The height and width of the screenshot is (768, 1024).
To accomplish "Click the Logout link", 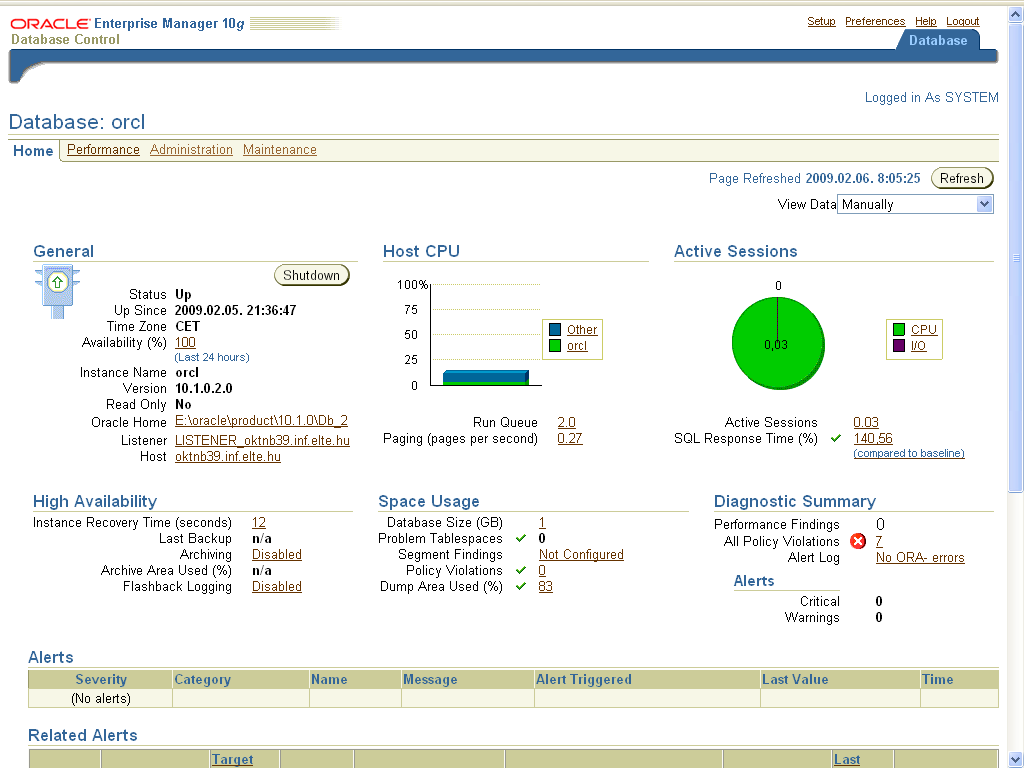I will (963, 22).
